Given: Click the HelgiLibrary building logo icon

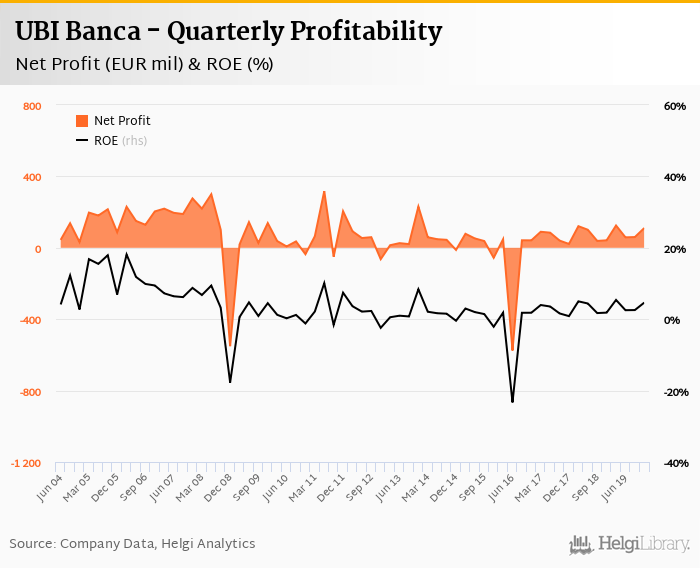Looking at the screenshot, I should [x=579, y=544].
